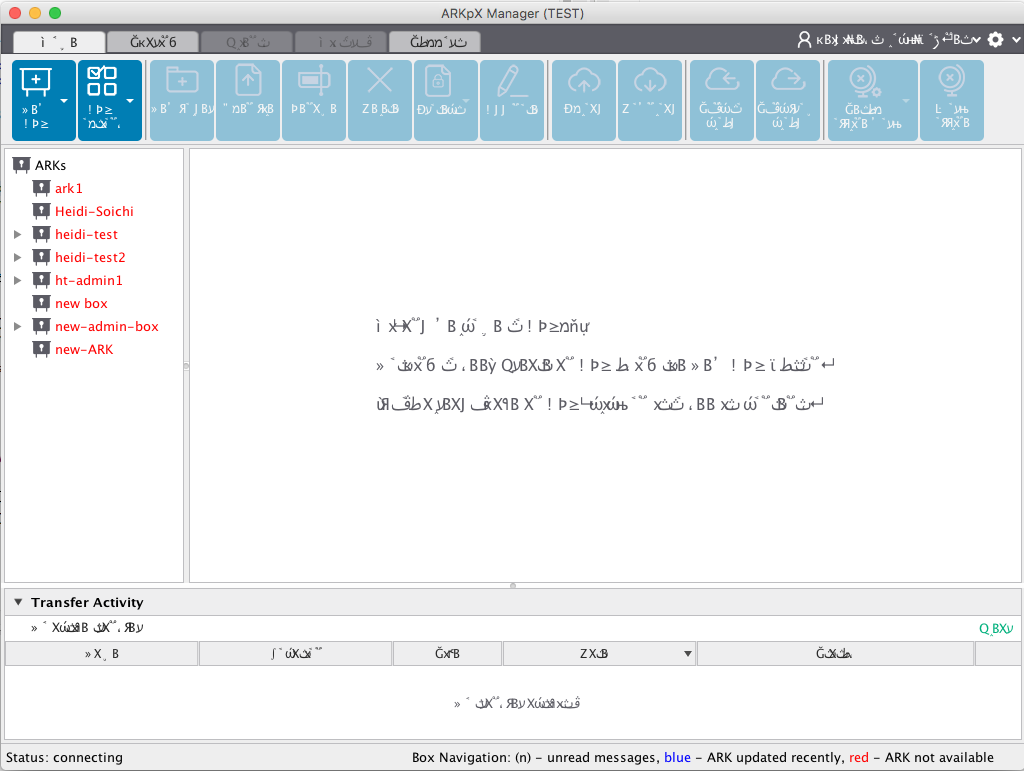Viewport: 1024px width, 771px height.
Task: Click the upload file document-arrow icon
Action: (x=248, y=81)
